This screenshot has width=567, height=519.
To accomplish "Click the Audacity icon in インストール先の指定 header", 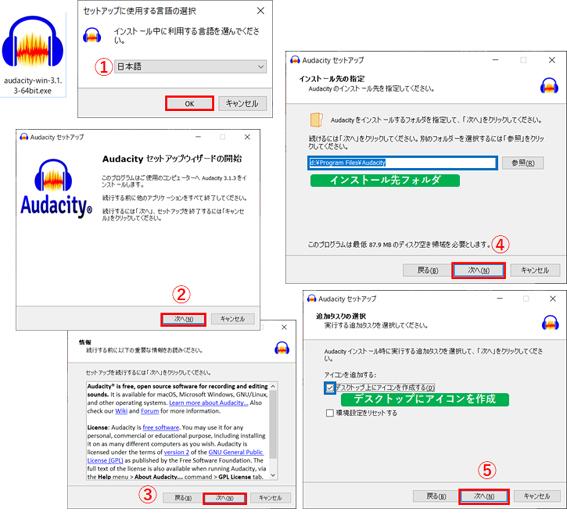I will pyautogui.click(x=549, y=85).
